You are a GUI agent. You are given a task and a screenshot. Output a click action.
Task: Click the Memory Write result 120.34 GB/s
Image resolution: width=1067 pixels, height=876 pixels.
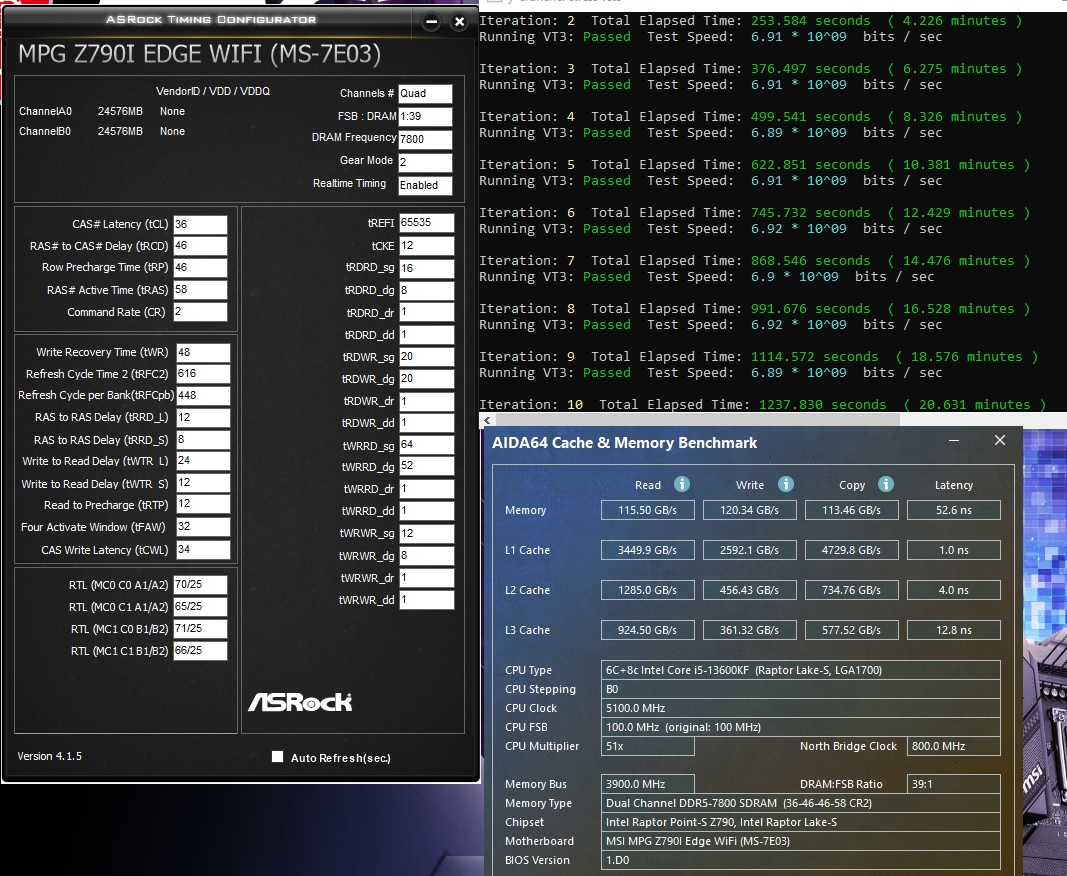pos(749,510)
